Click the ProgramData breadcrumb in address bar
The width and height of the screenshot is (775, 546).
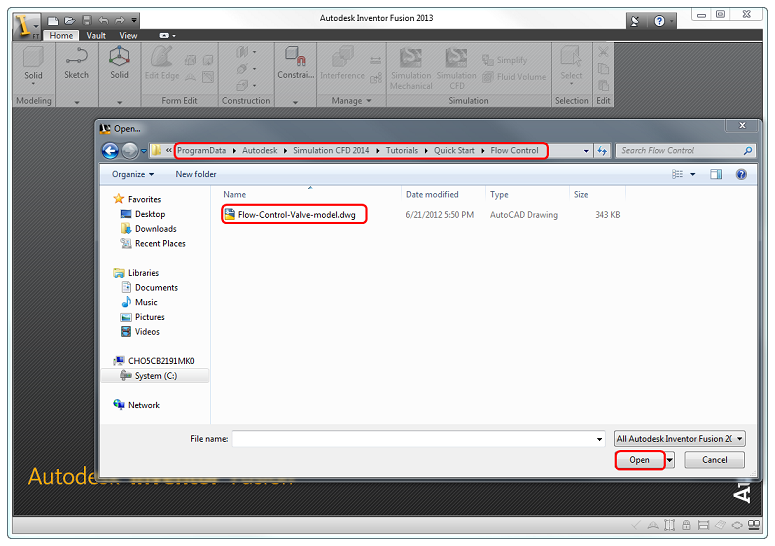[202, 150]
